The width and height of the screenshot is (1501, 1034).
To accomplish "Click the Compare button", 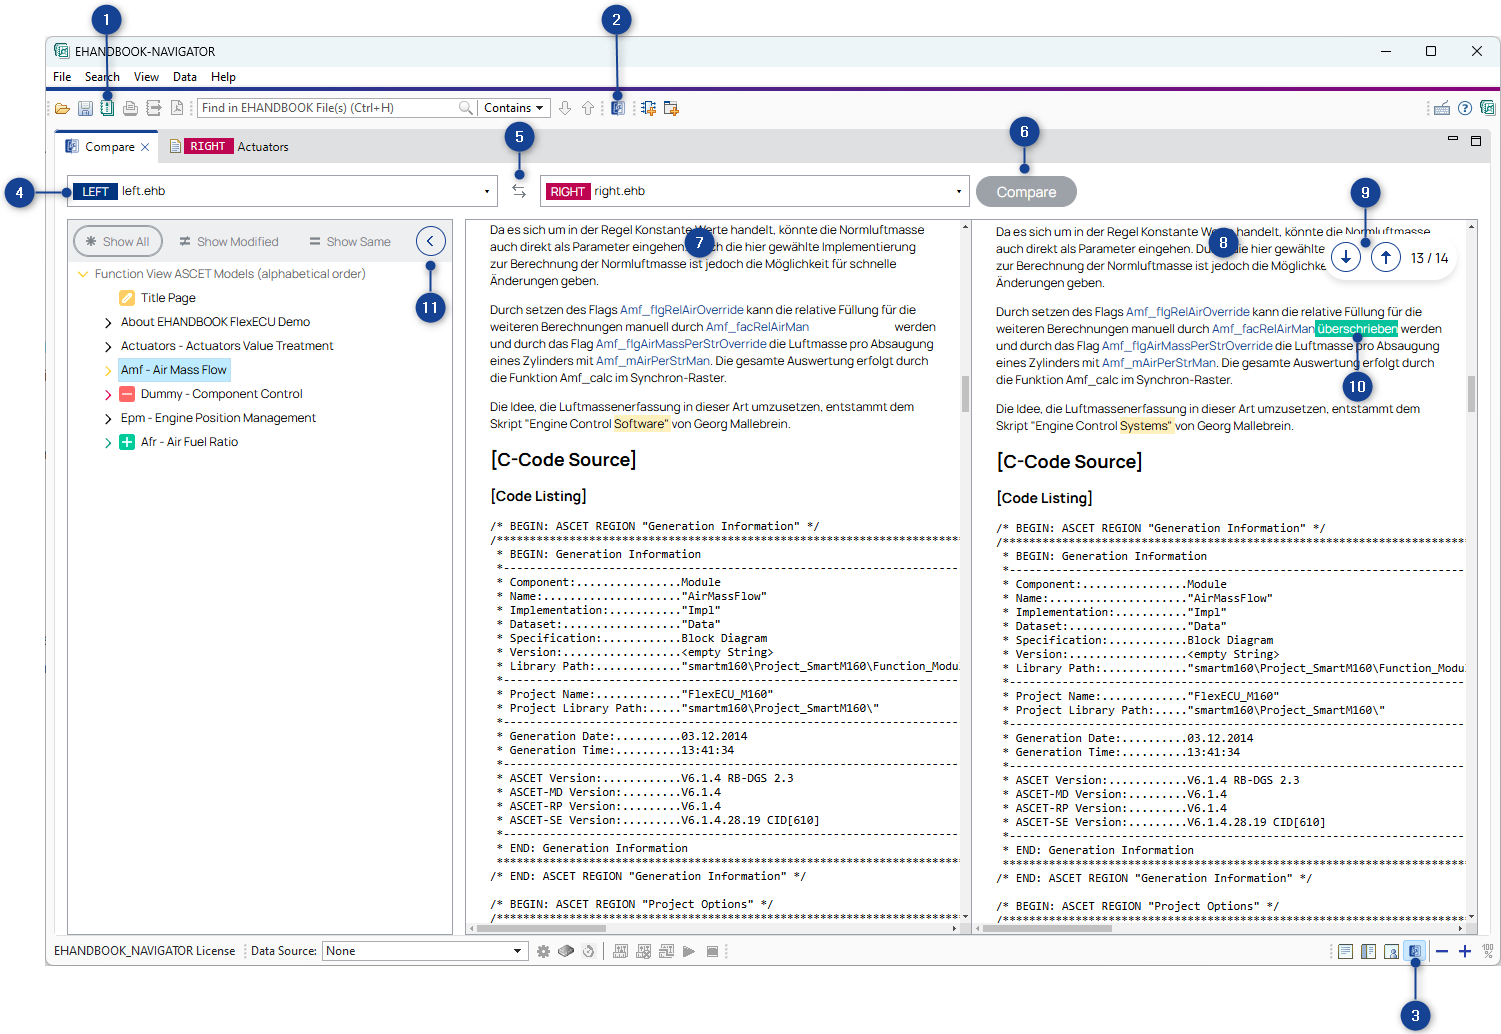I will tap(1026, 192).
